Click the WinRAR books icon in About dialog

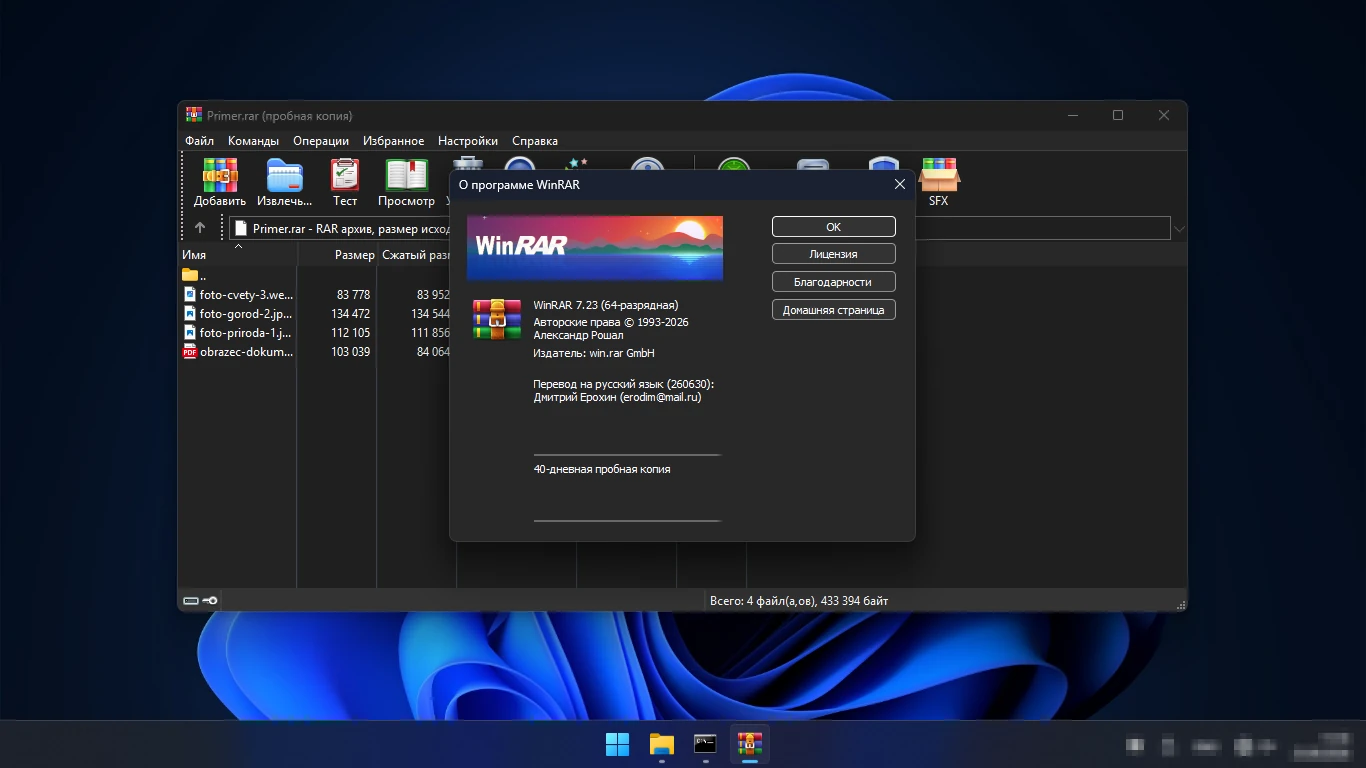pyautogui.click(x=497, y=319)
